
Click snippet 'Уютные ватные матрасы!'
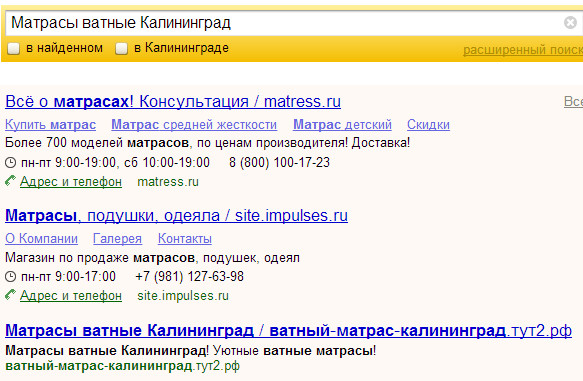294,351
